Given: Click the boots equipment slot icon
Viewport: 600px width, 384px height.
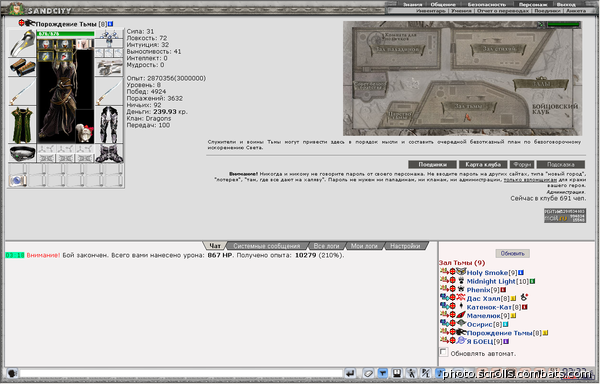Looking at the screenshot, I should tap(109, 153).
